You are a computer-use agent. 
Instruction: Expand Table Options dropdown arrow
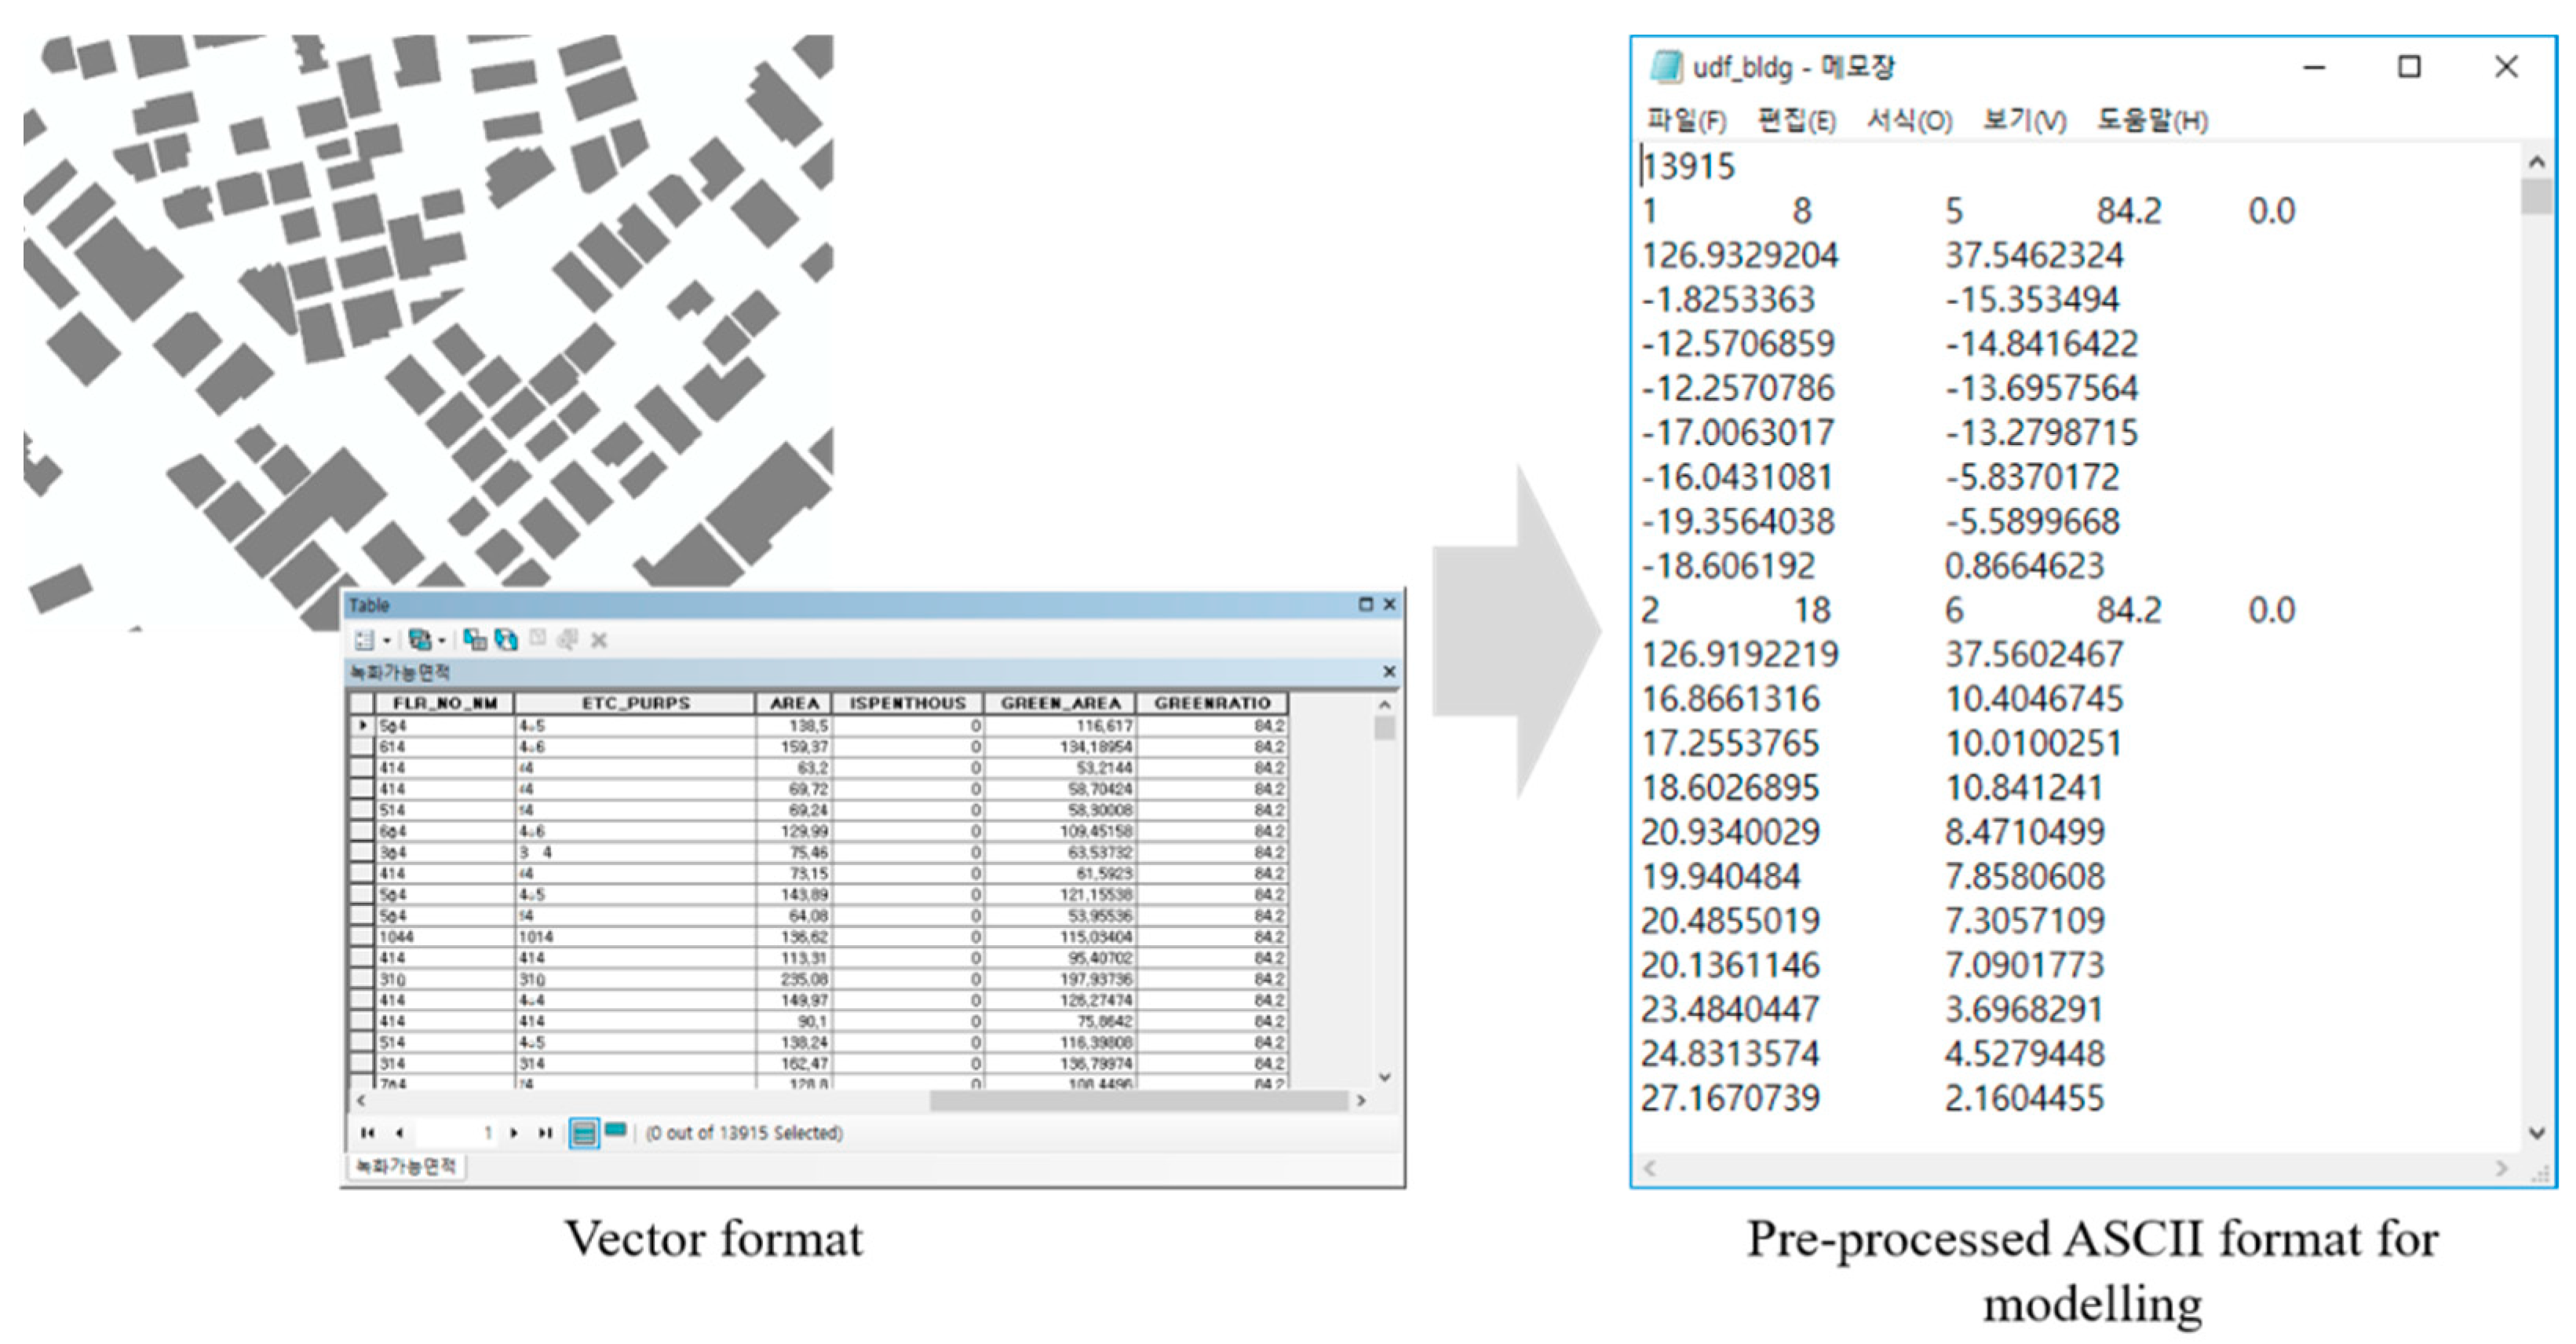(x=387, y=641)
